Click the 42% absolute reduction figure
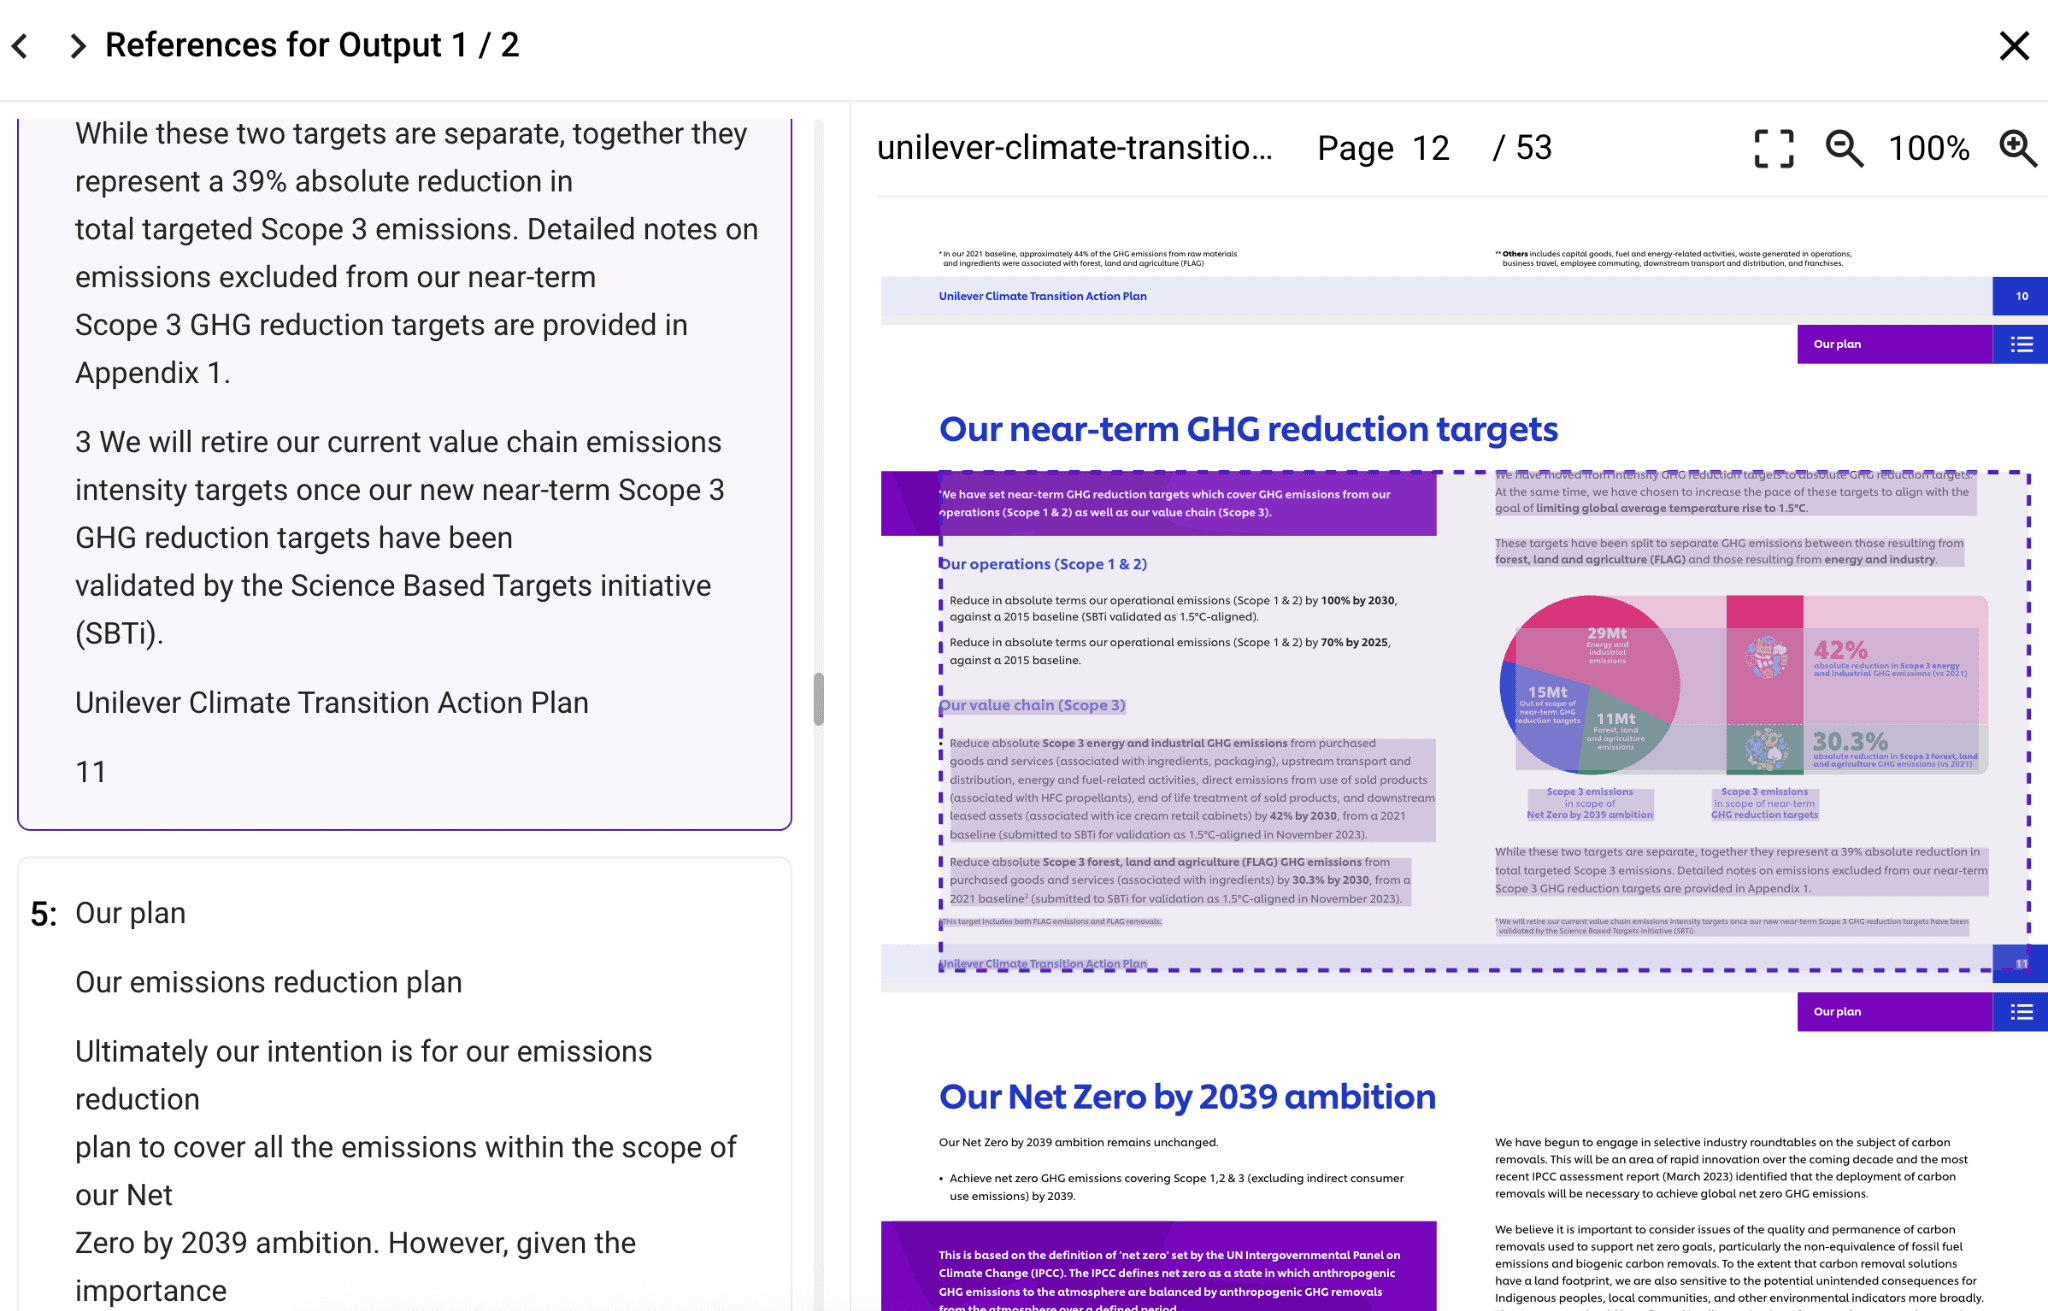 coord(1840,649)
